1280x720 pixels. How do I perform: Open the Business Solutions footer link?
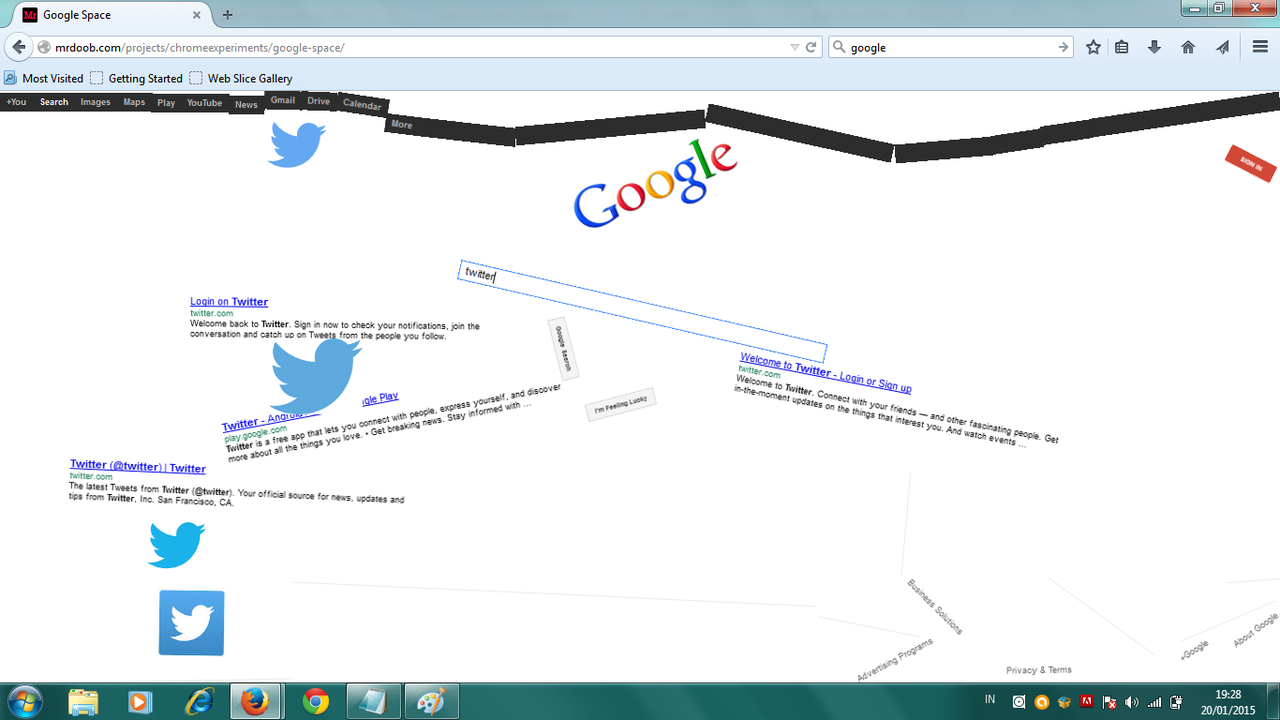pyautogui.click(x=935, y=606)
